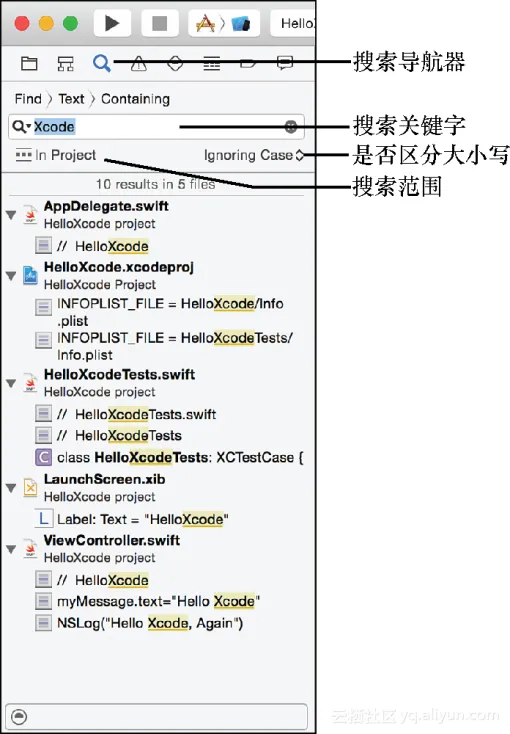This screenshot has width=510, height=734.
Task: Click the yellow minimize window button
Action: 46,23
